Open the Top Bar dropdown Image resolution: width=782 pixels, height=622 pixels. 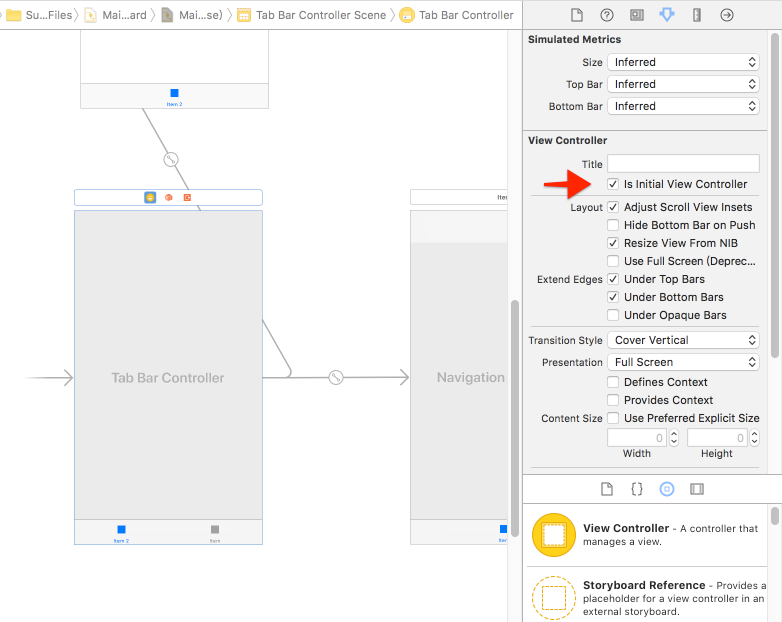point(683,84)
